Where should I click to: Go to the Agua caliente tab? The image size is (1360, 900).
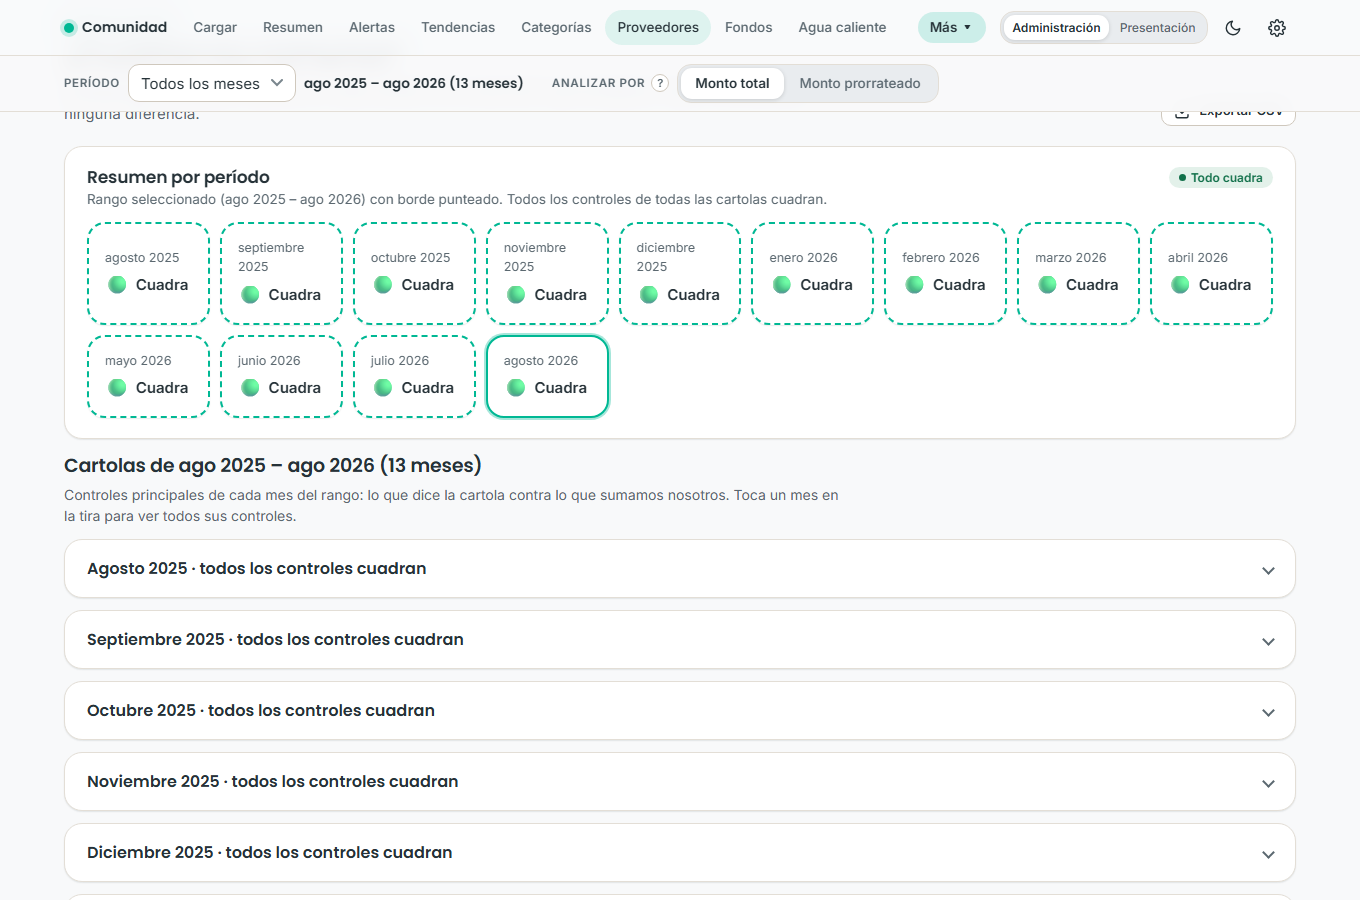click(842, 27)
